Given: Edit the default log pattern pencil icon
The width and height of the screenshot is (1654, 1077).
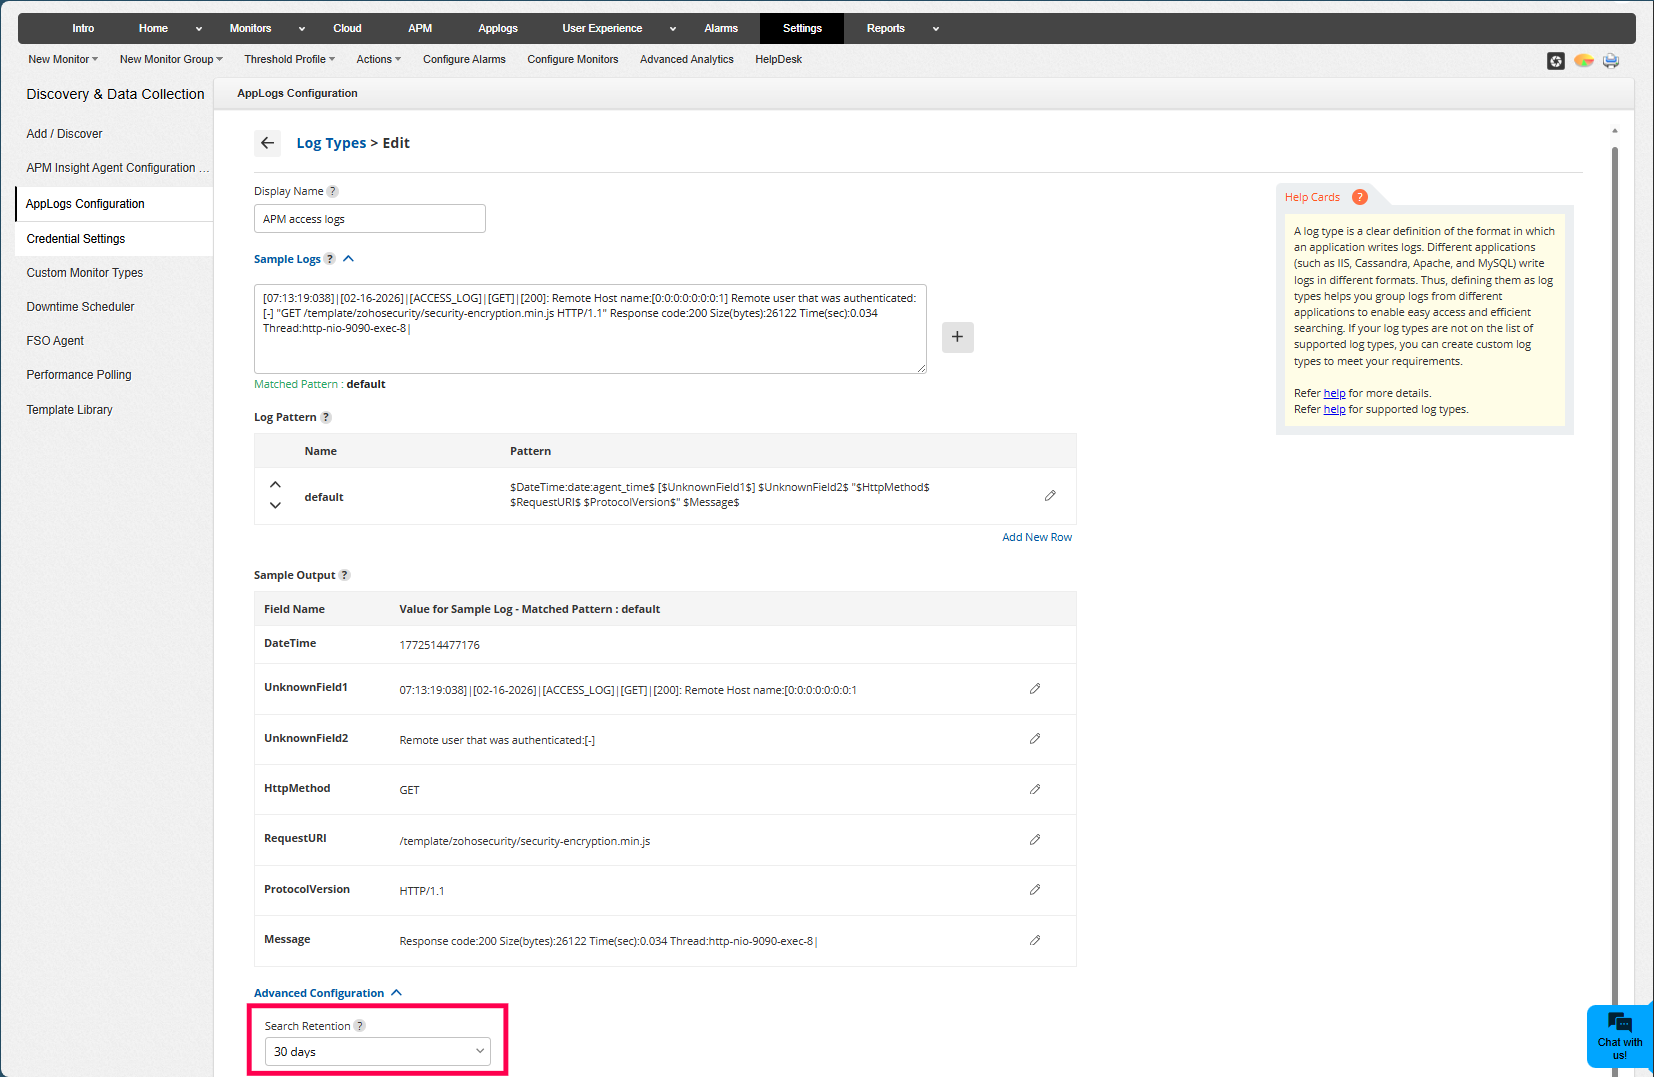Looking at the screenshot, I should point(1050,496).
